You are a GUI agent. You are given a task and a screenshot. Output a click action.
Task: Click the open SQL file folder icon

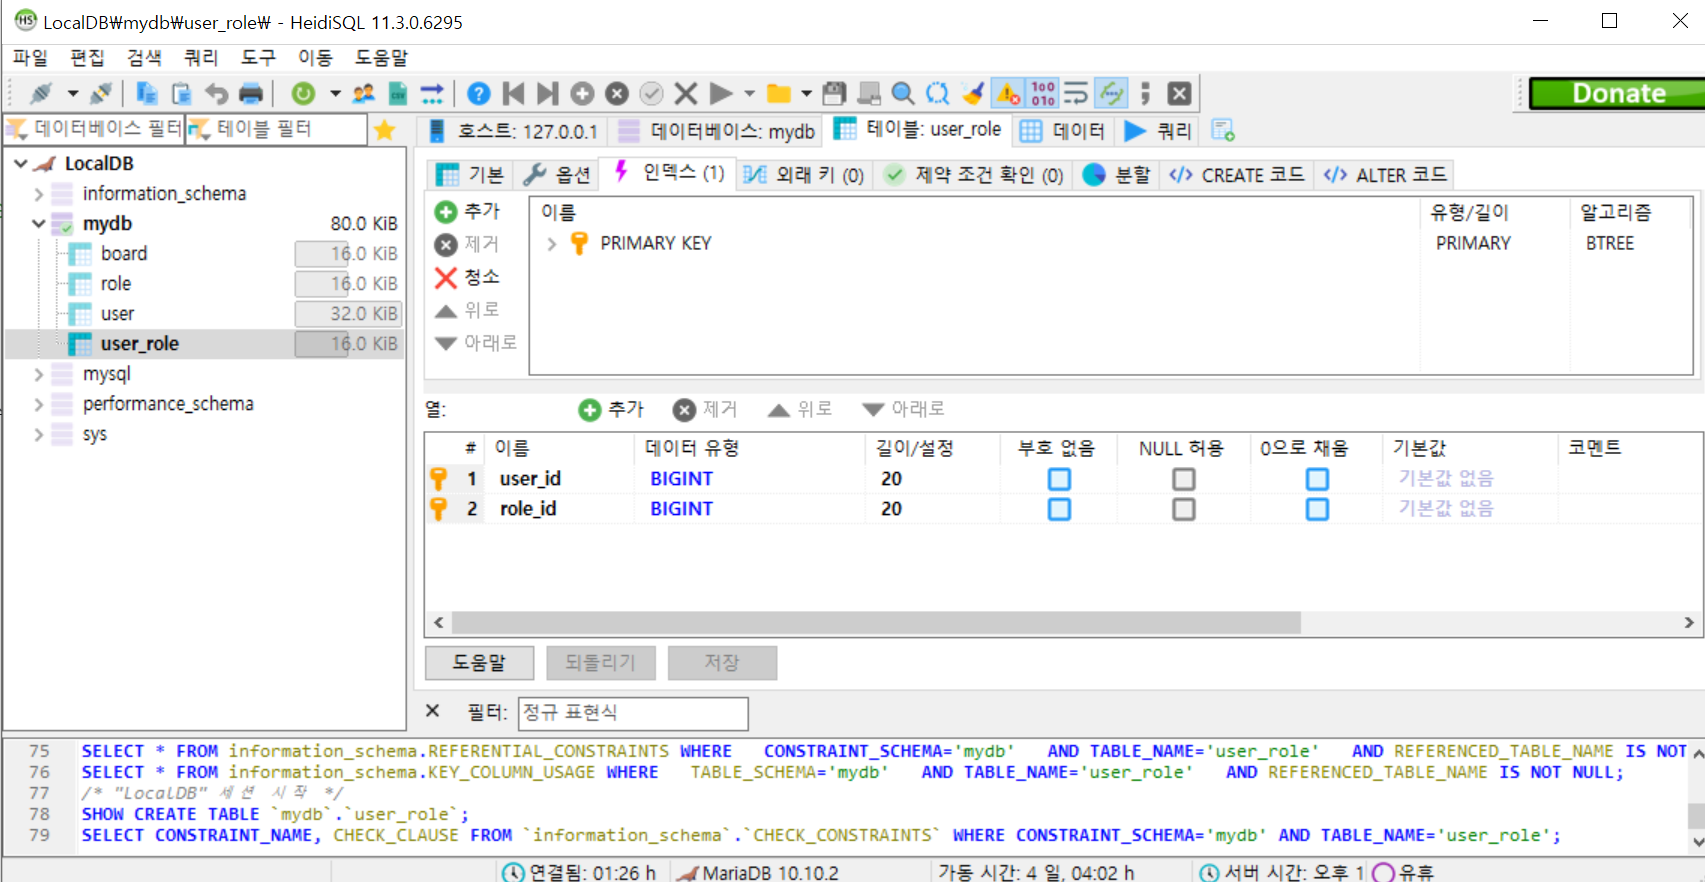(778, 93)
